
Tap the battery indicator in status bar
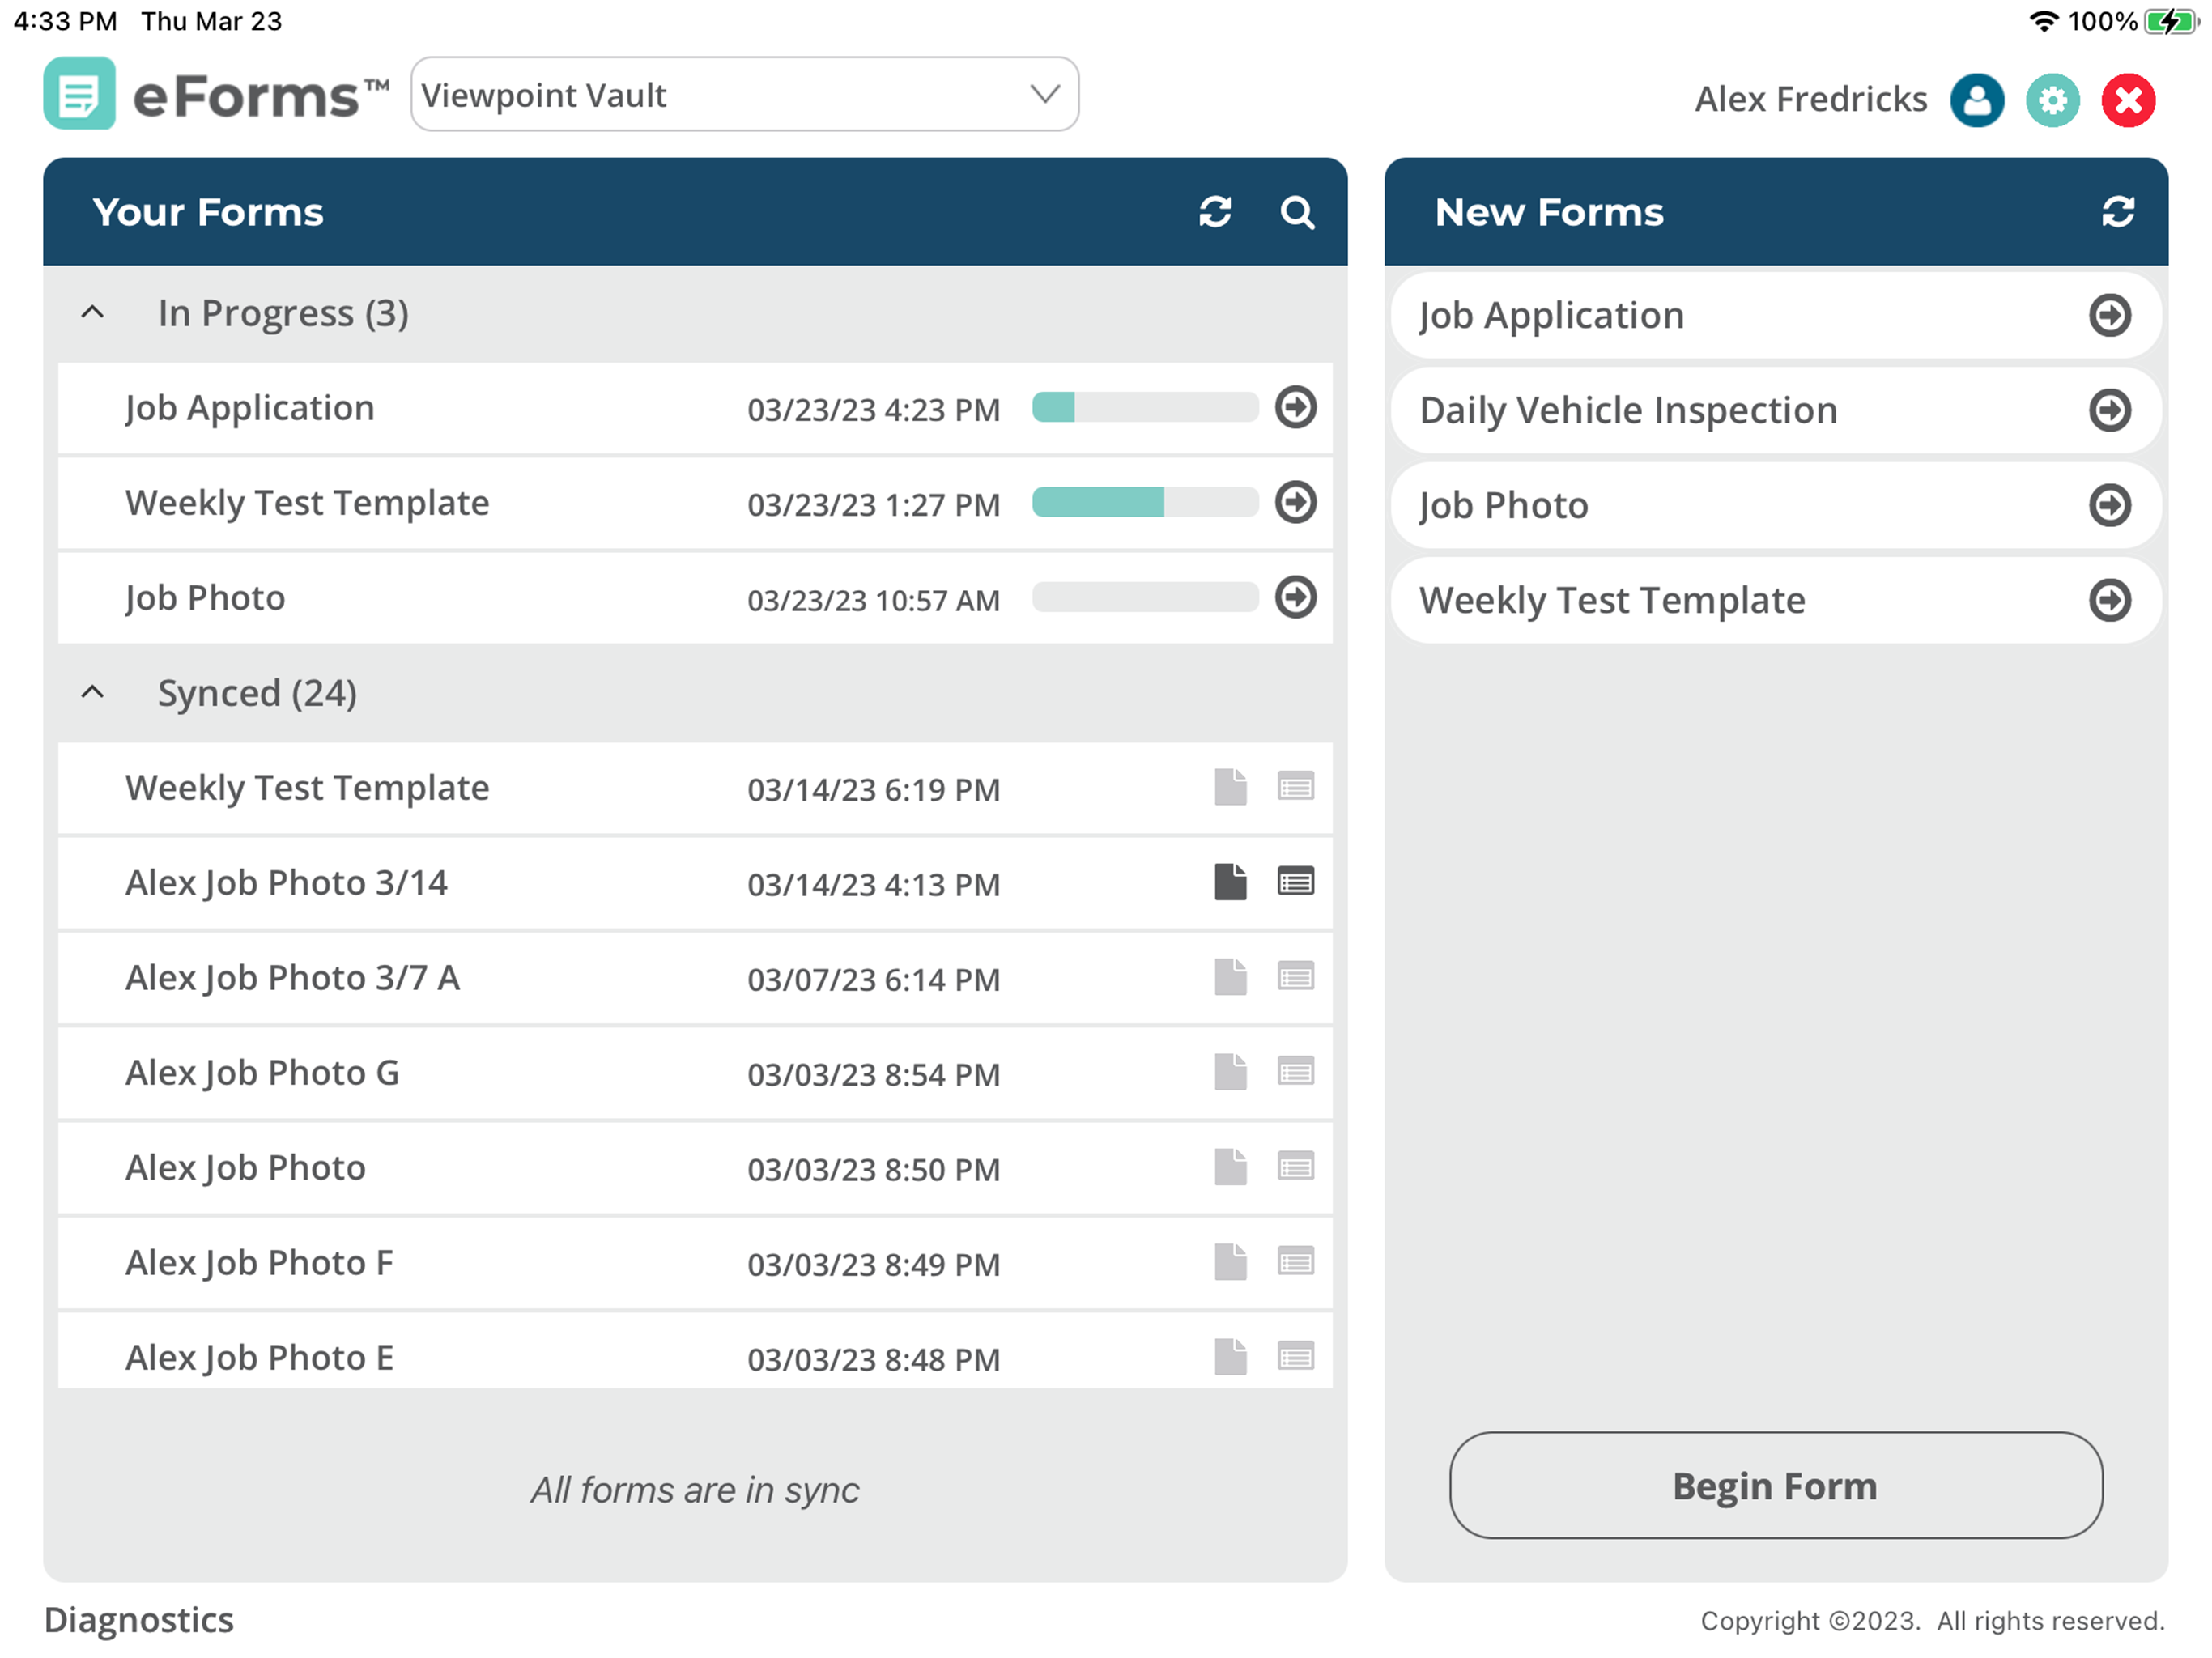coord(2171,21)
